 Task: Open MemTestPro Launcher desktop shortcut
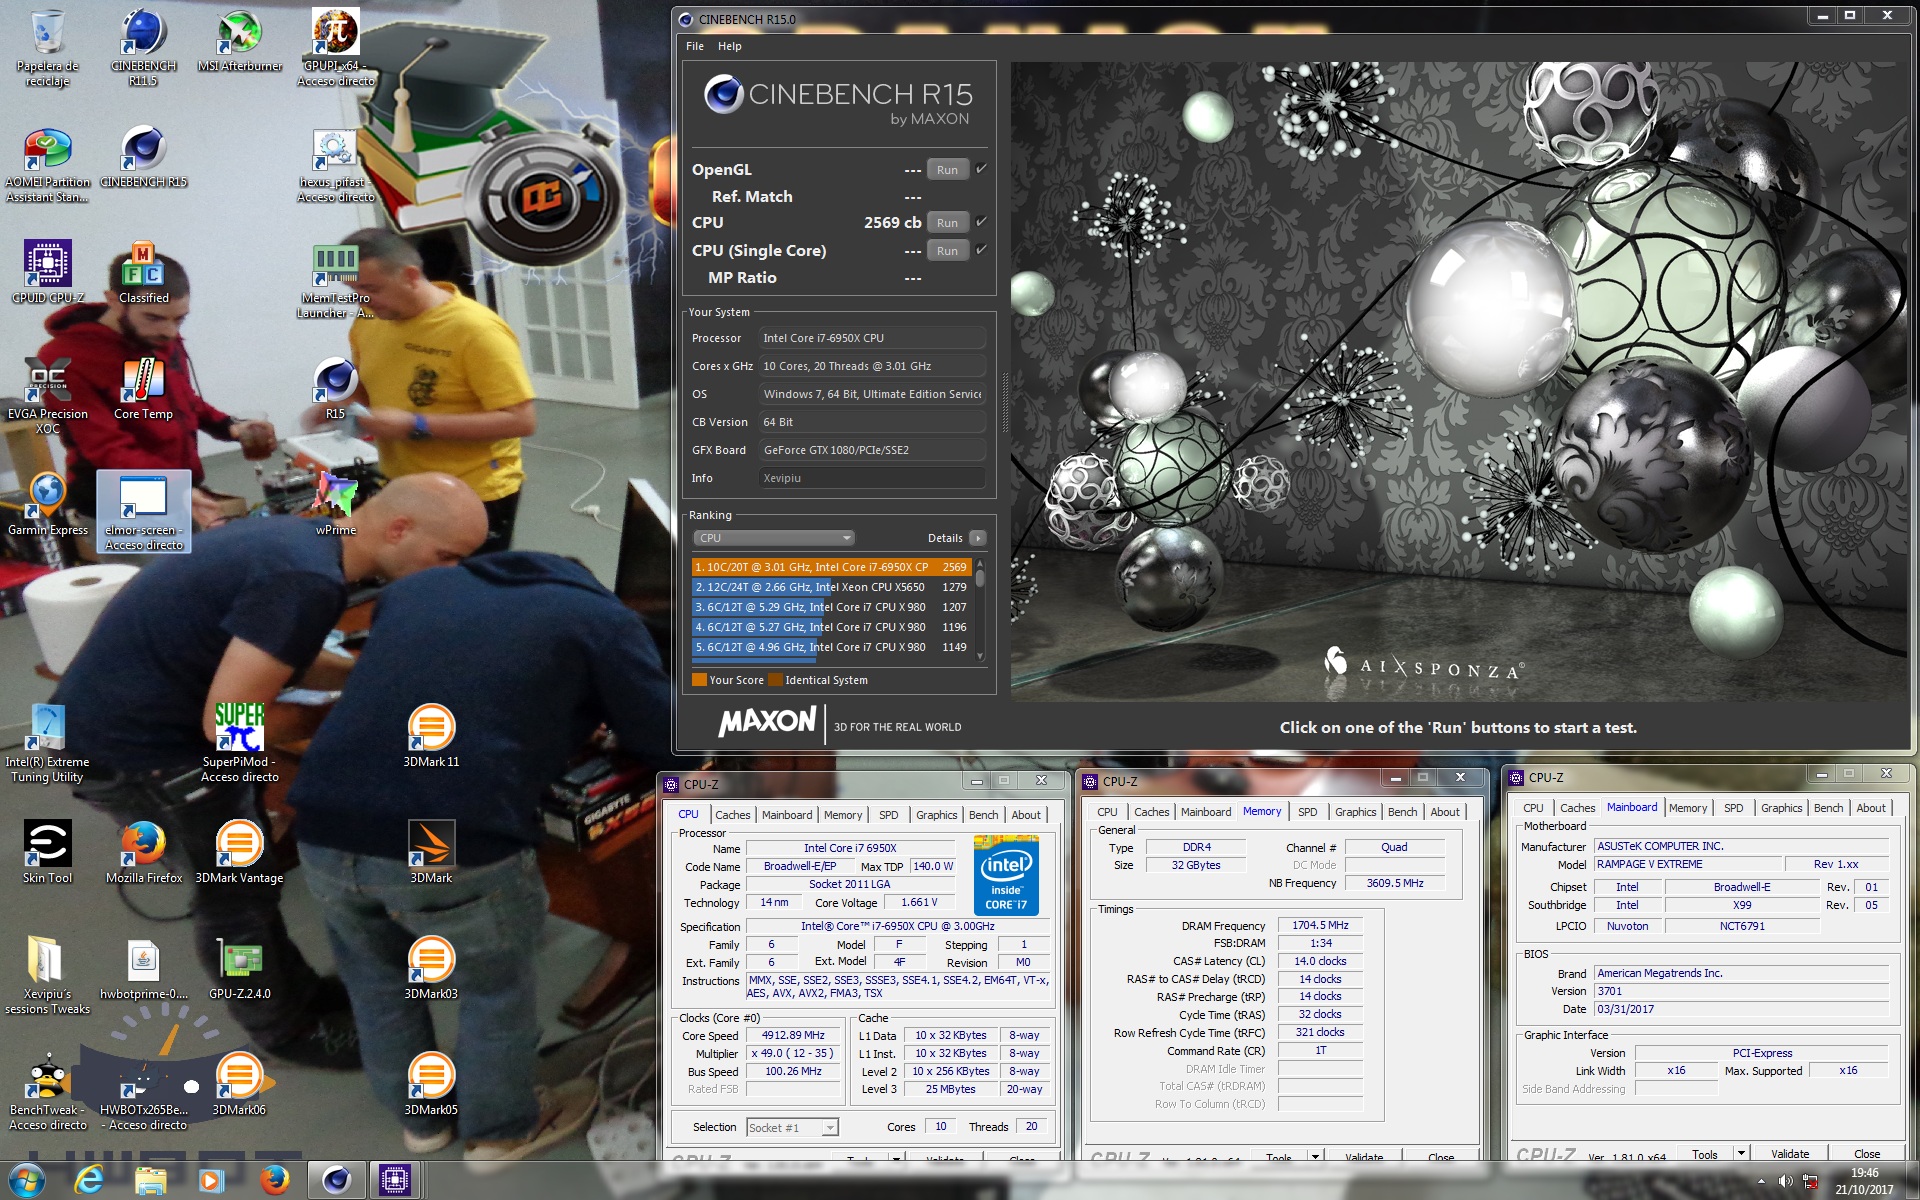point(336,281)
